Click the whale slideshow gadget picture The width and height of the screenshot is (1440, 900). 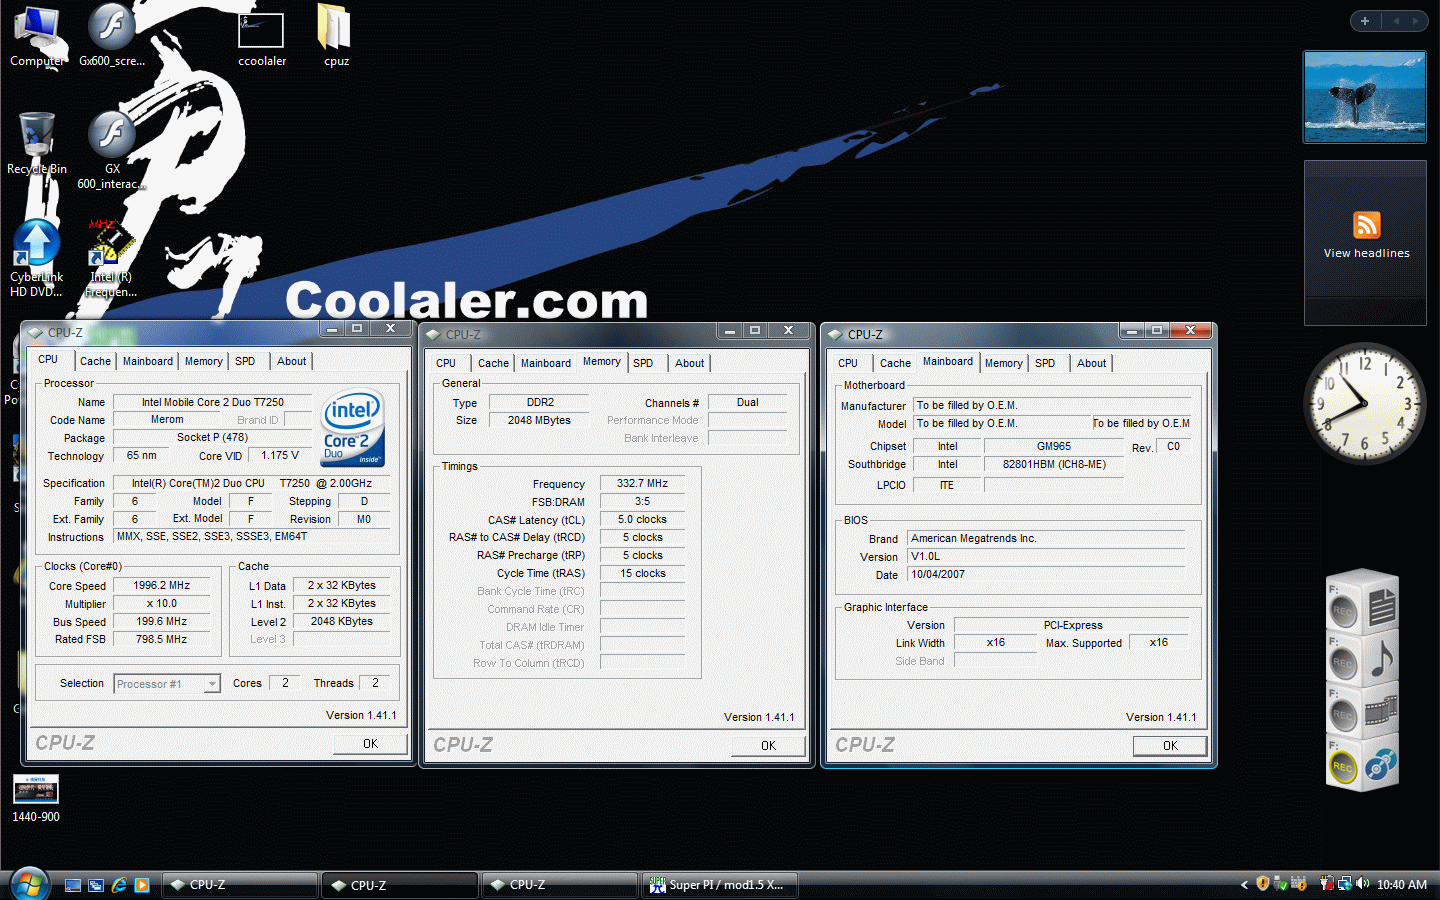pyautogui.click(x=1365, y=97)
